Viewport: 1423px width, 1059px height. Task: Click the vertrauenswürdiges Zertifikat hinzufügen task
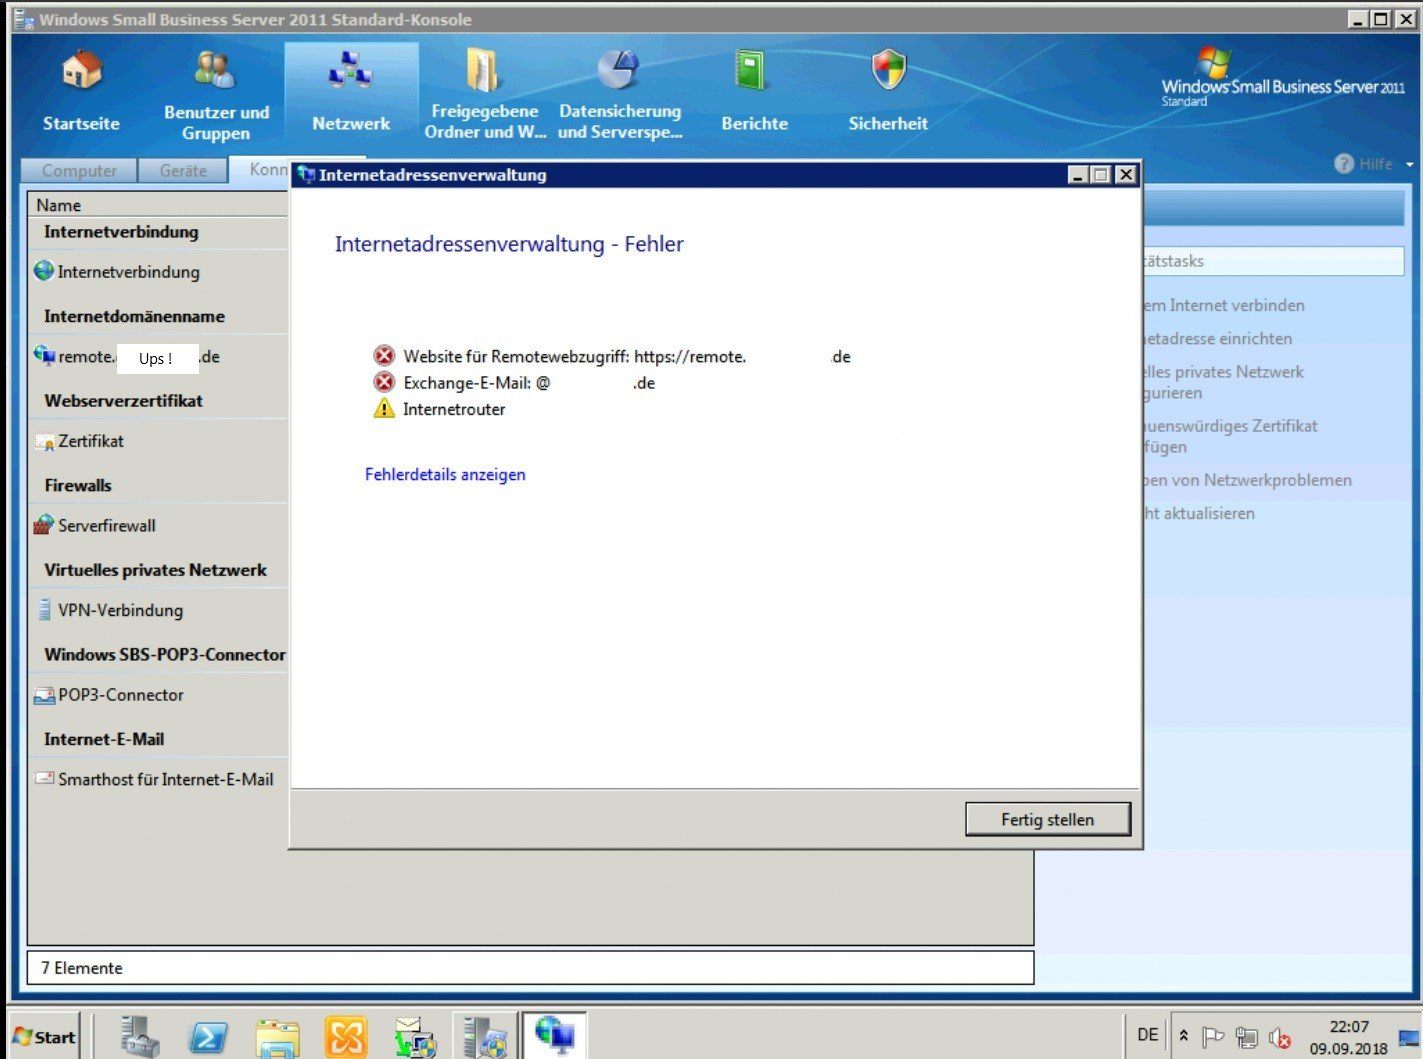pyautogui.click(x=1230, y=436)
